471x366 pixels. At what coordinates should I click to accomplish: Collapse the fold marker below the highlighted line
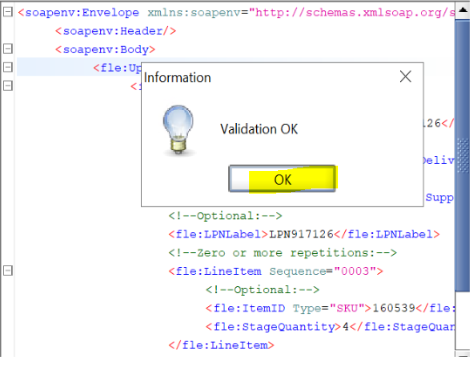pos(8,86)
